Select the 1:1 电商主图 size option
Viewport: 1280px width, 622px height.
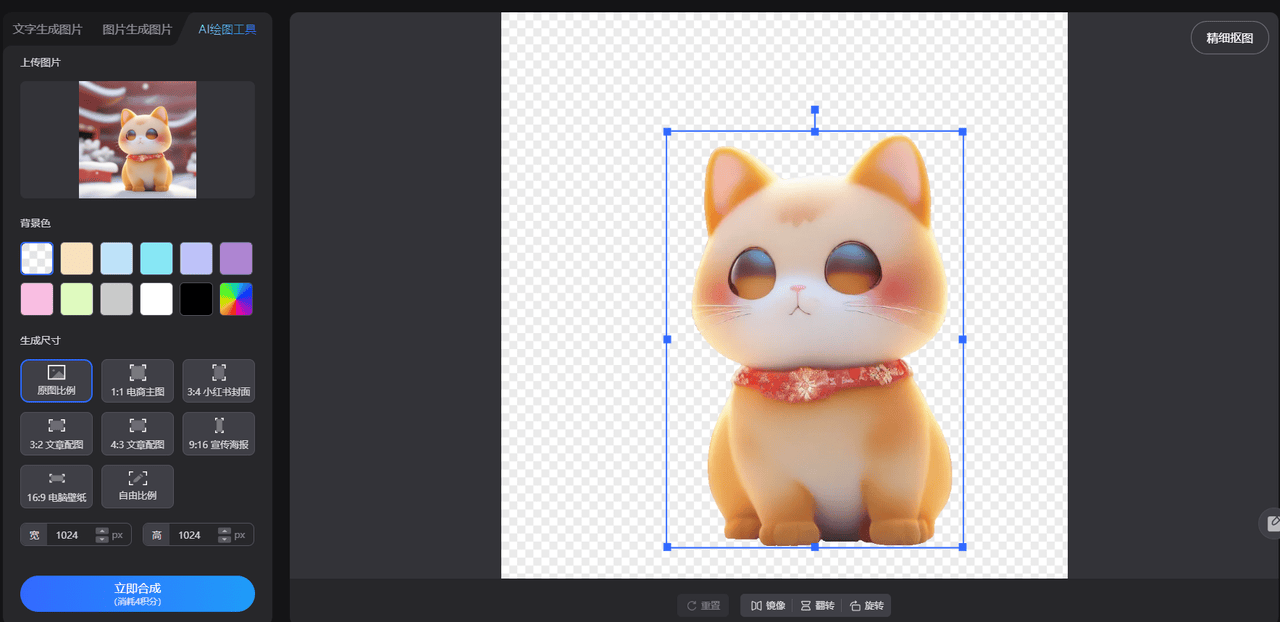click(x=137, y=380)
